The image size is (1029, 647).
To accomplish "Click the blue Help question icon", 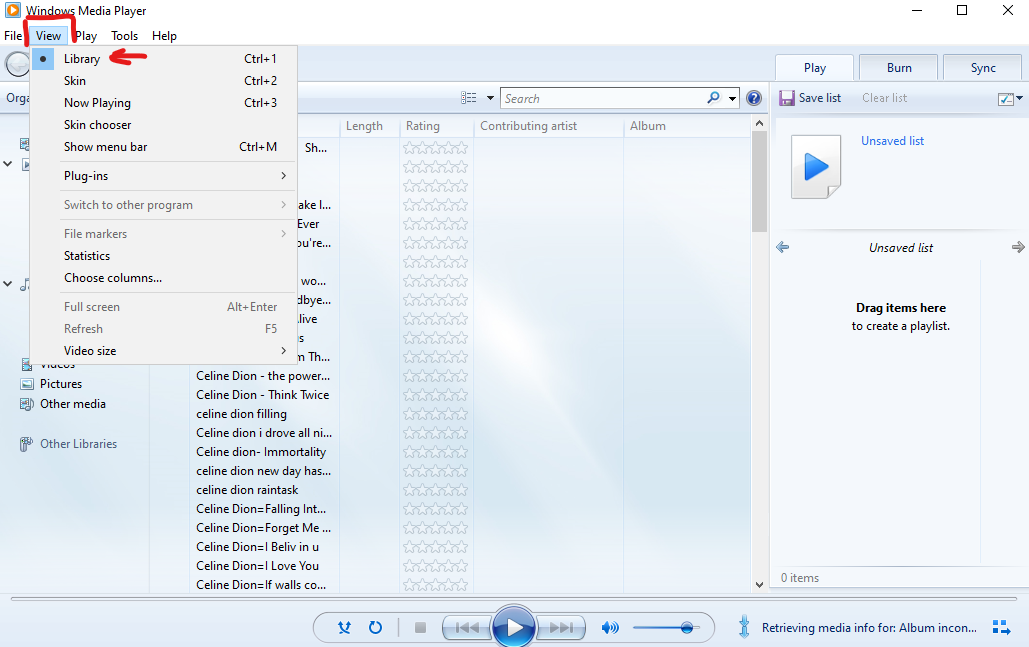I will coord(754,98).
